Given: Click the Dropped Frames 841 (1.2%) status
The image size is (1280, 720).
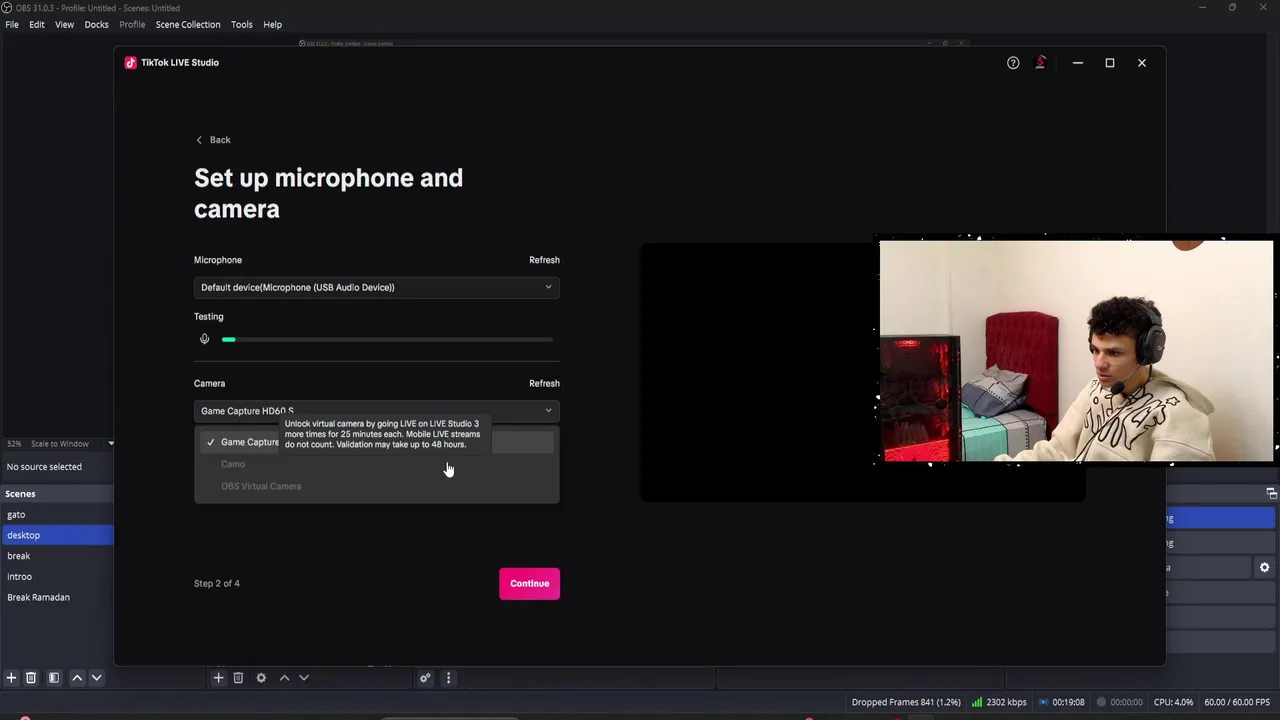Looking at the screenshot, I should (x=906, y=702).
